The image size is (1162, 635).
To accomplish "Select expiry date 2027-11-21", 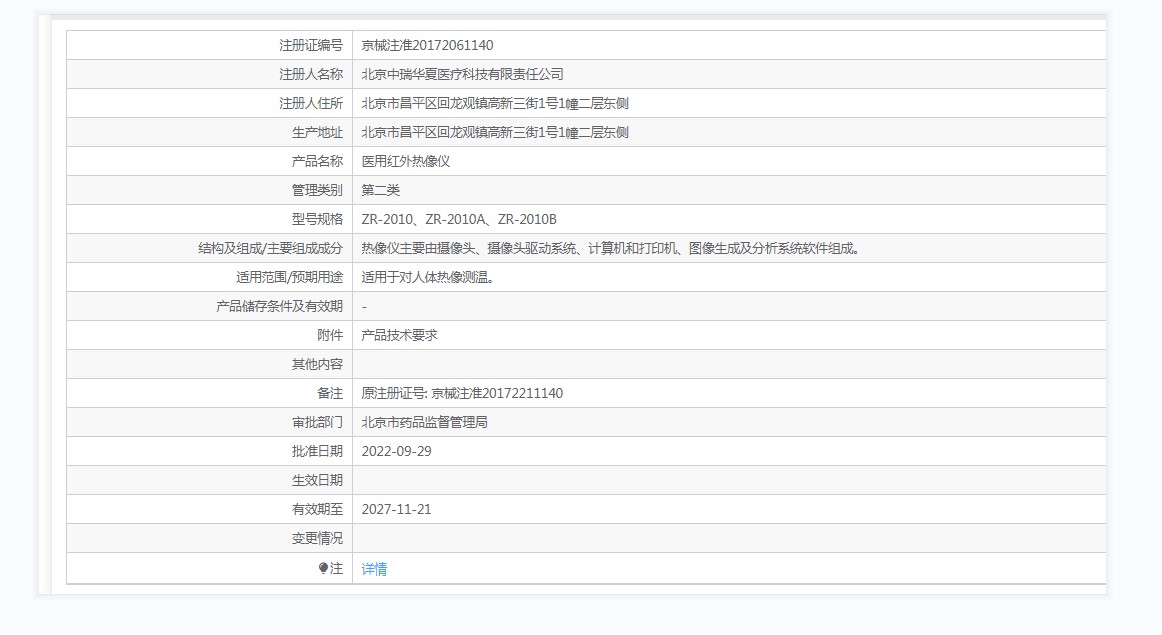I will [396, 509].
